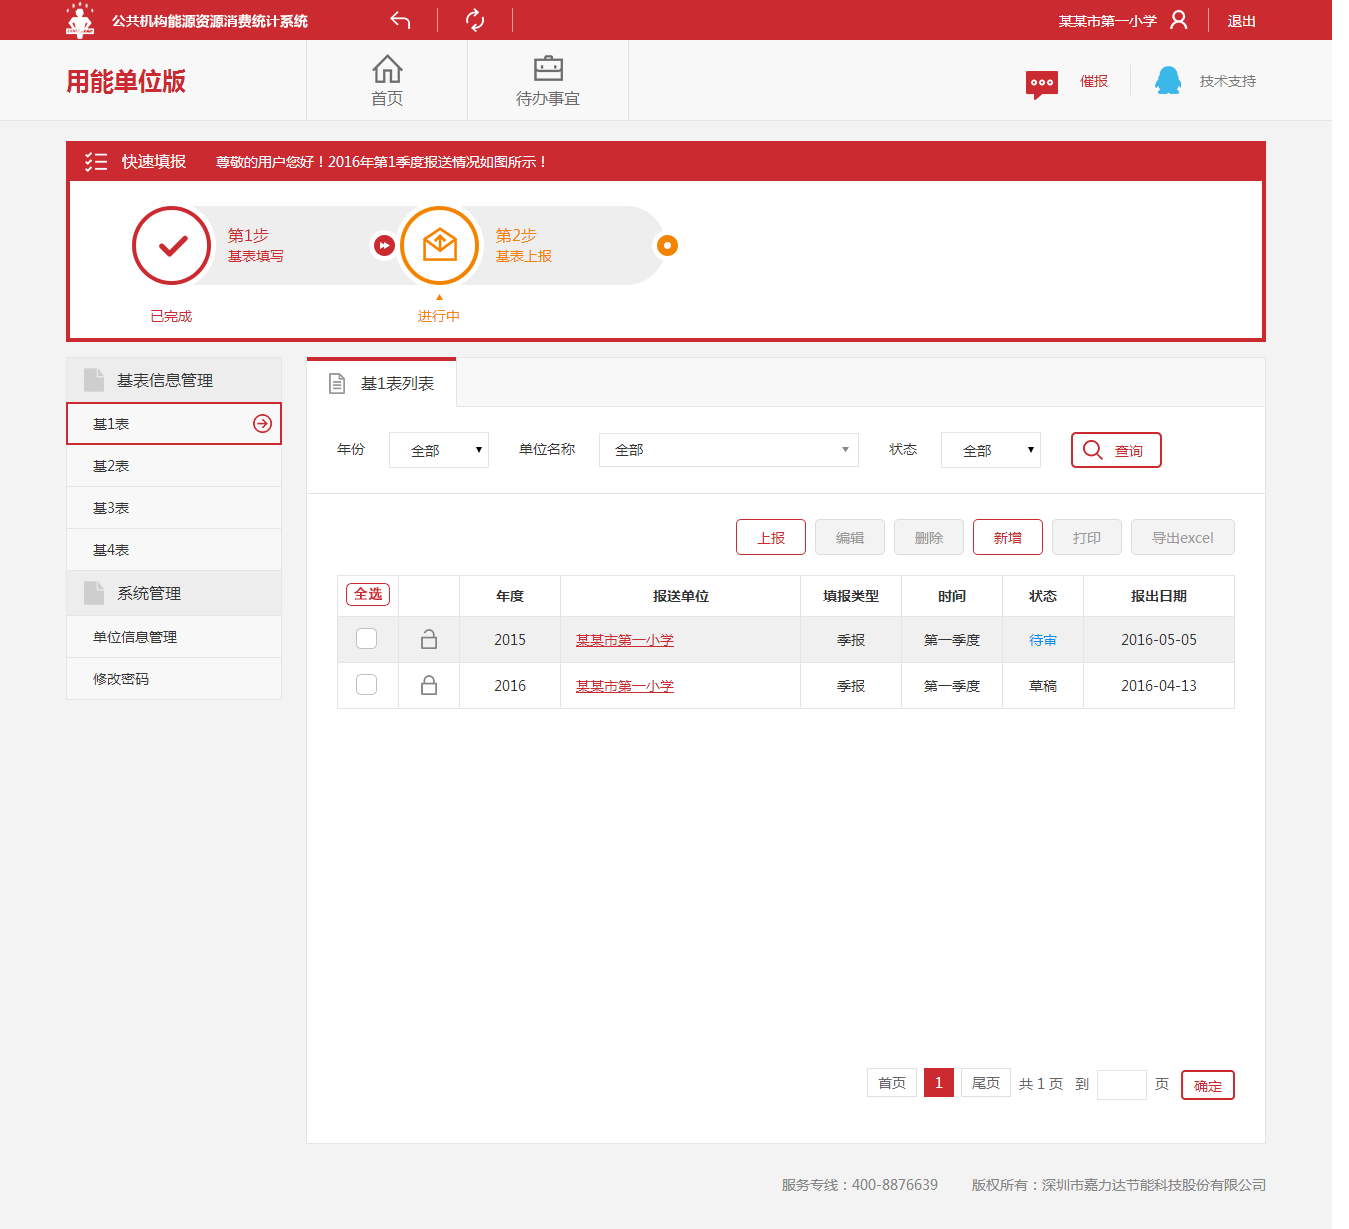Screen dimensions: 1349x1229
Task: Check the checkbox for the 2016 record
Action: pyautogui.click(x=367, y=685)
